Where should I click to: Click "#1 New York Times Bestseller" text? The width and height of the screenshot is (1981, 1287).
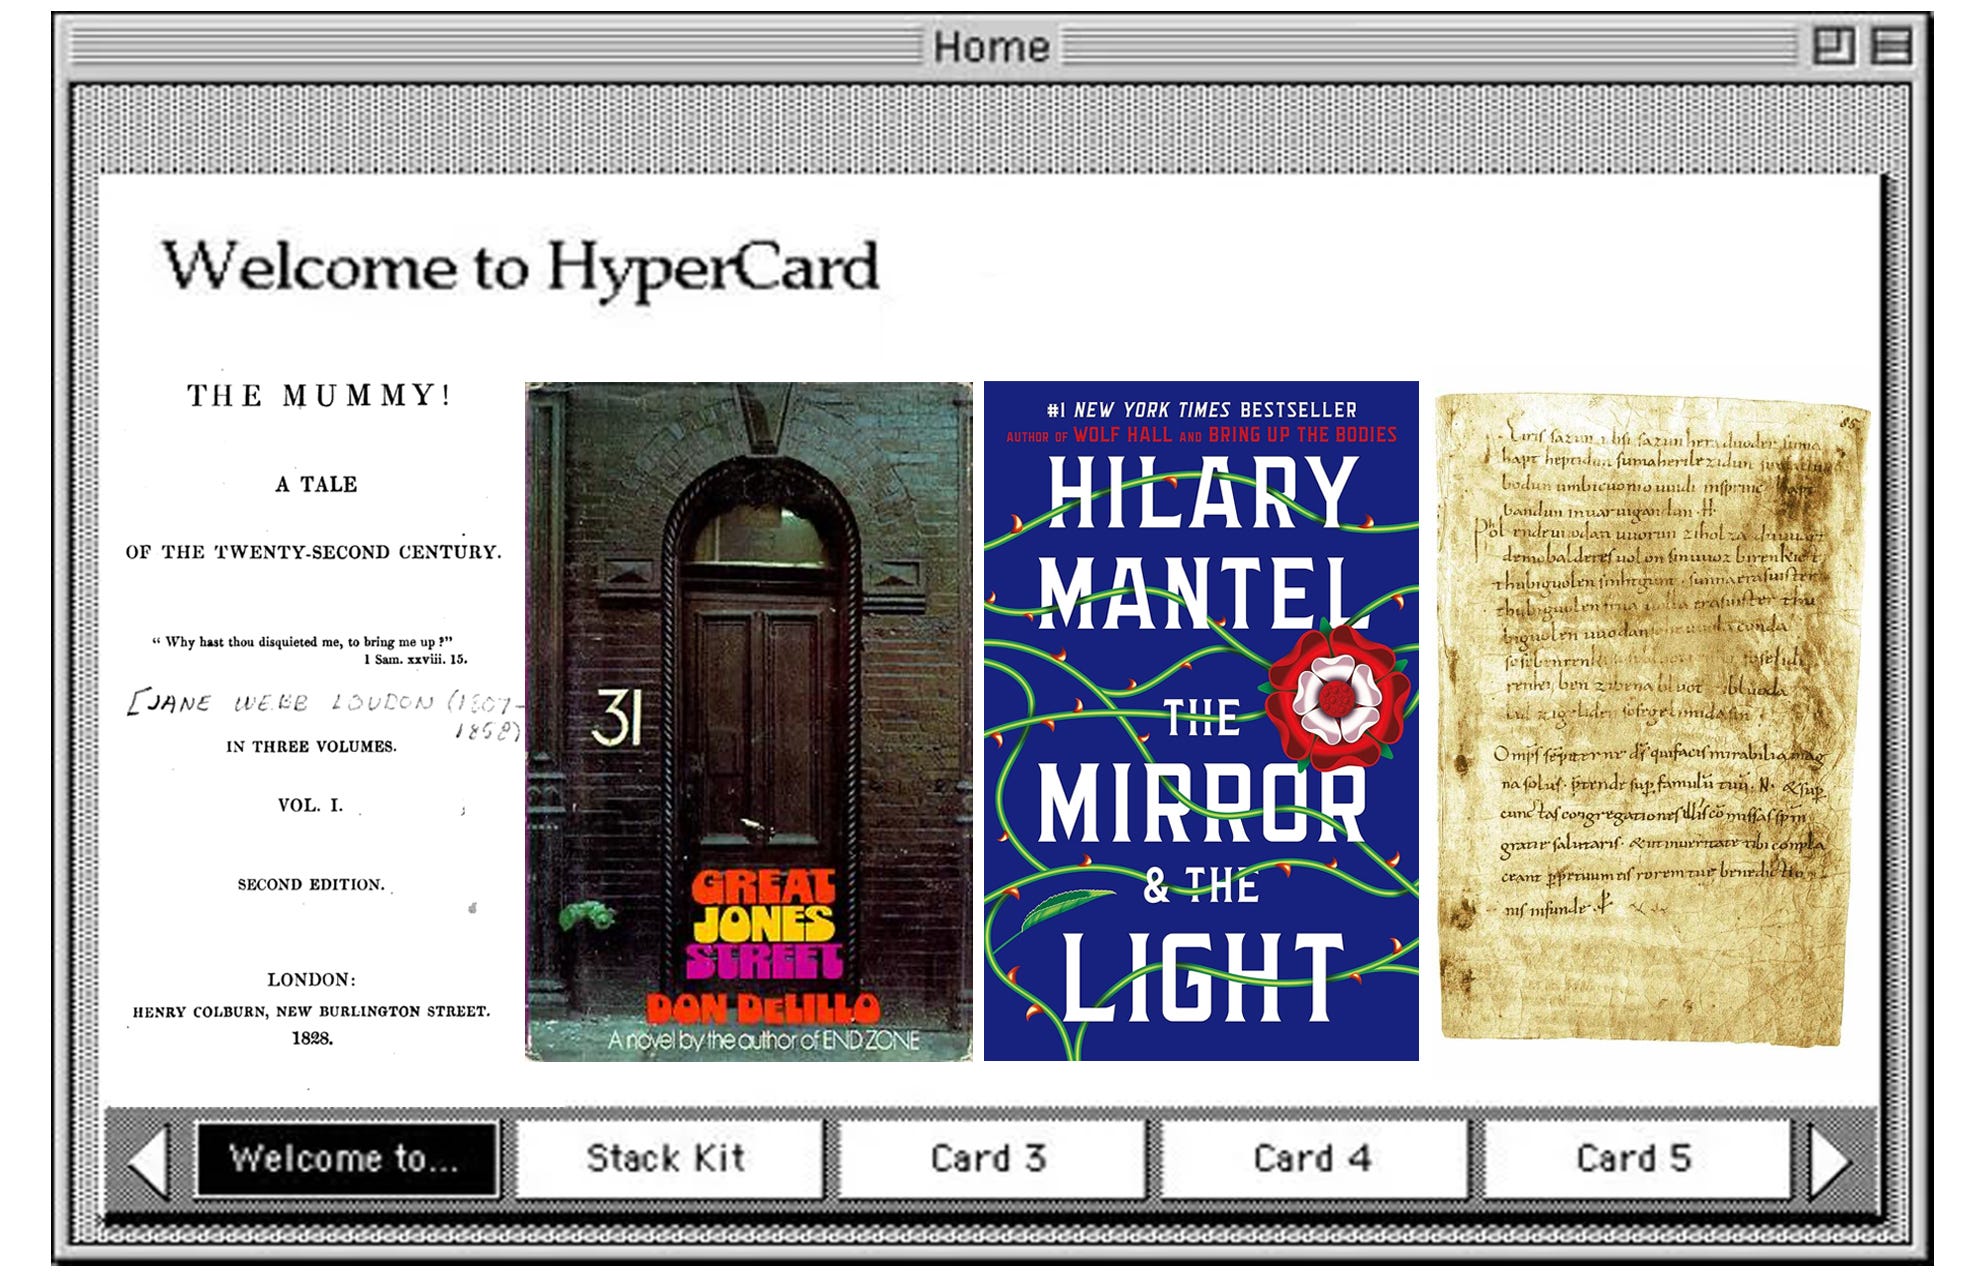point(1201,410)
